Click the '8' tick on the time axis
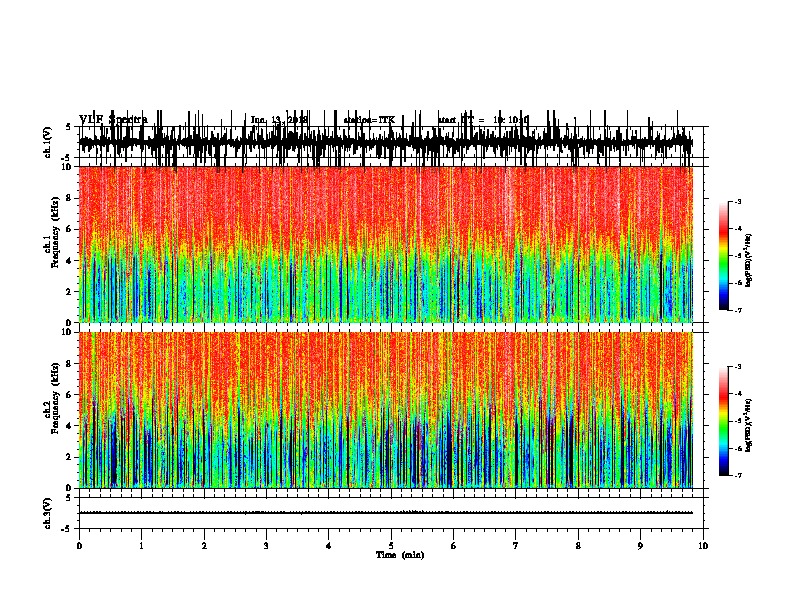This screenshot has width=792, height=612. 578,546
